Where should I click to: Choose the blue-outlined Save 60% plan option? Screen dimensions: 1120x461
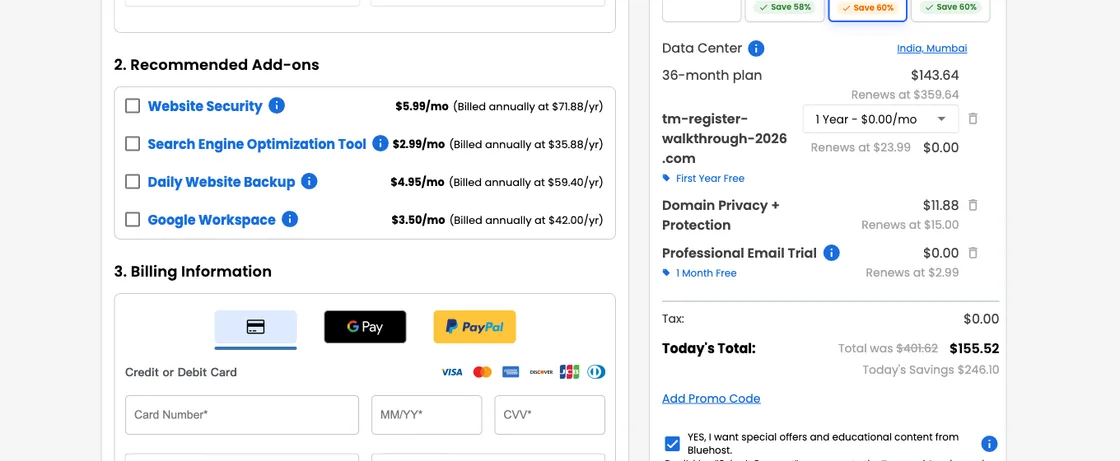point(867,9)
